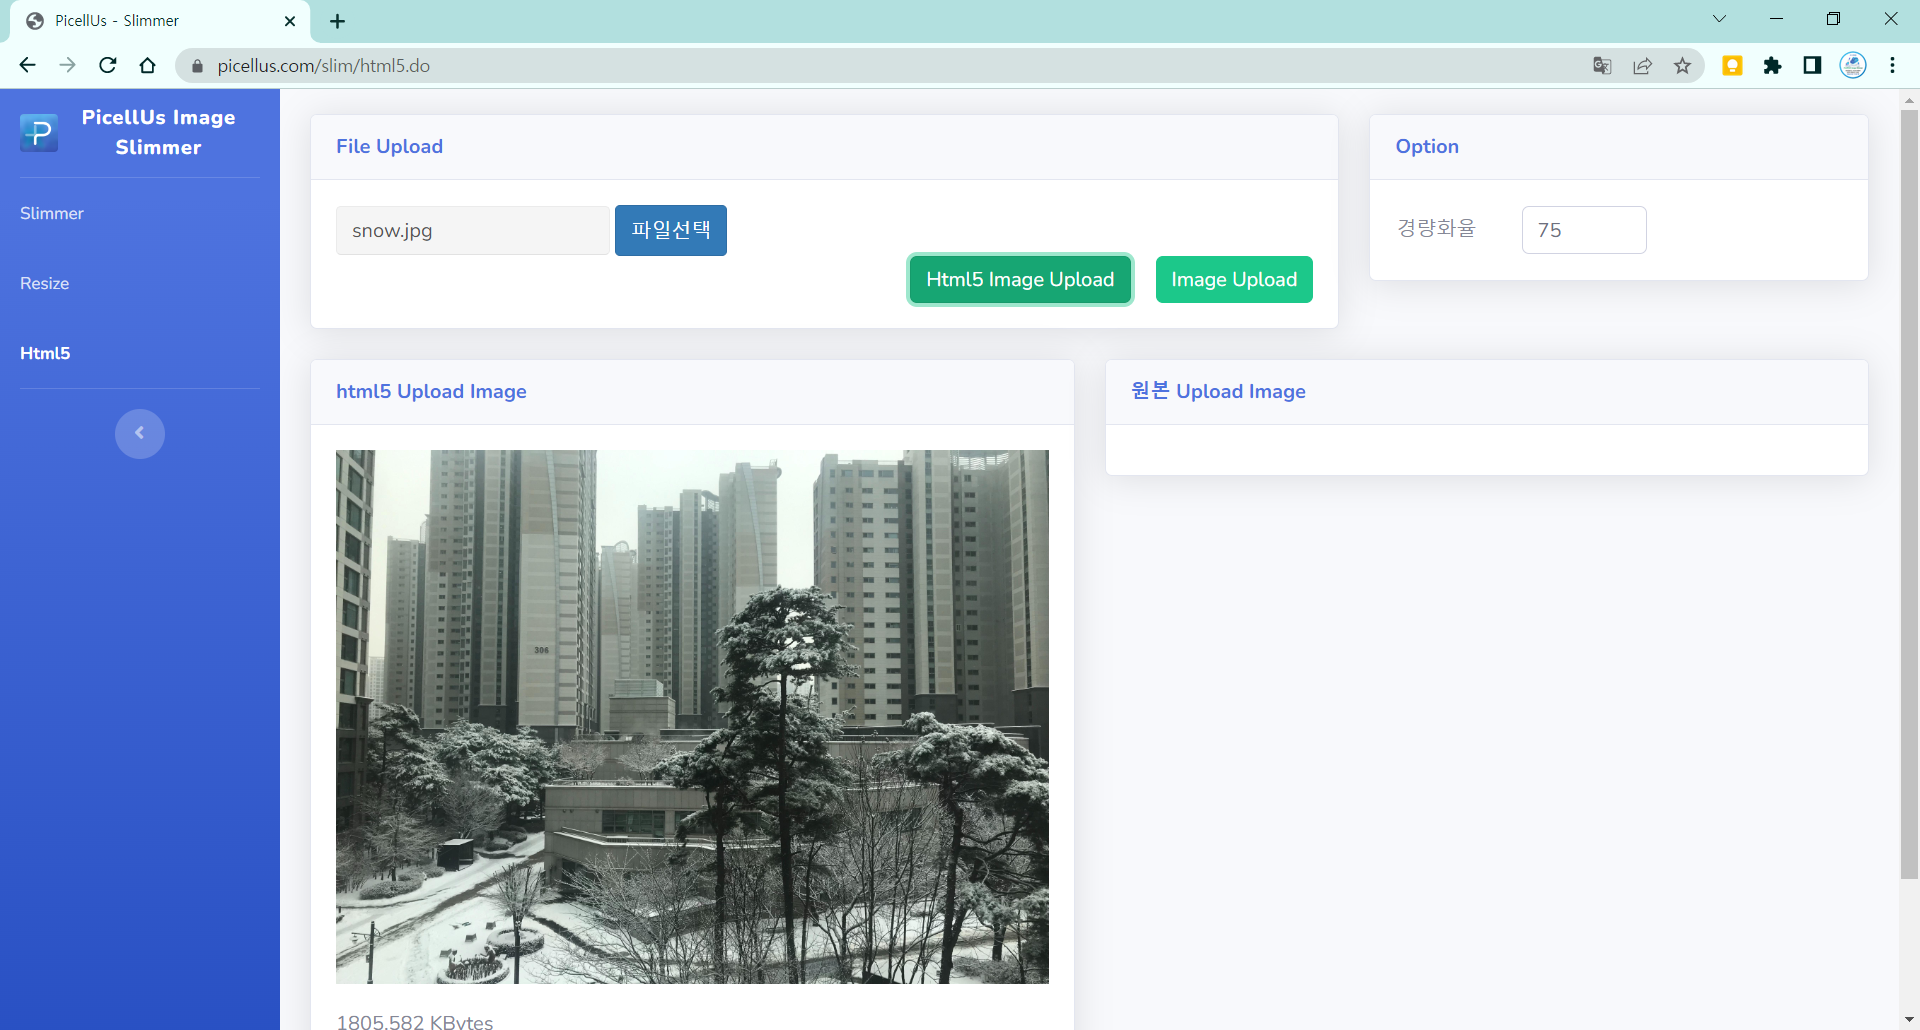Click the Option panel heading
The height and width of the screenshot is (1030, 1920).
pos(1427,146)
